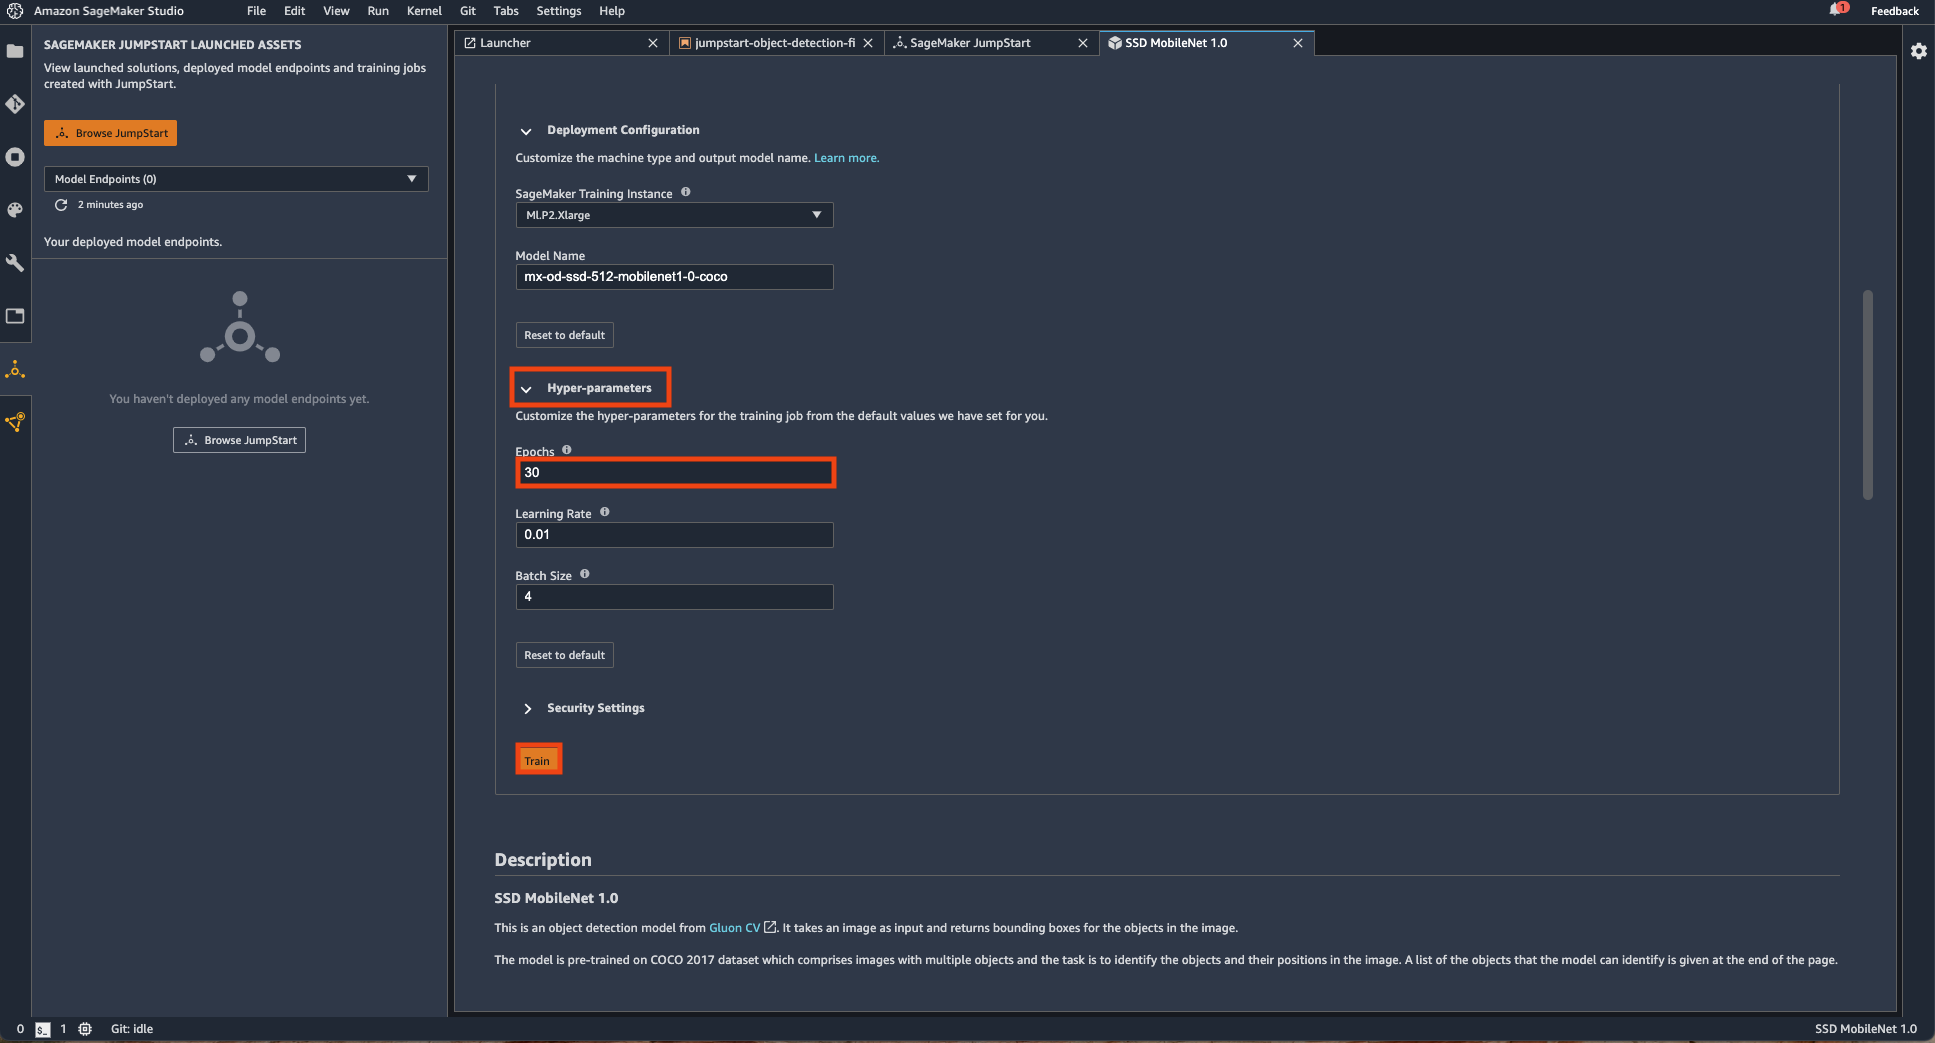The width and height of the screenshot is (1935, 1043).
Task: Close the SSD MobileNet 1.0 tab
Action: click(1298, 43)
